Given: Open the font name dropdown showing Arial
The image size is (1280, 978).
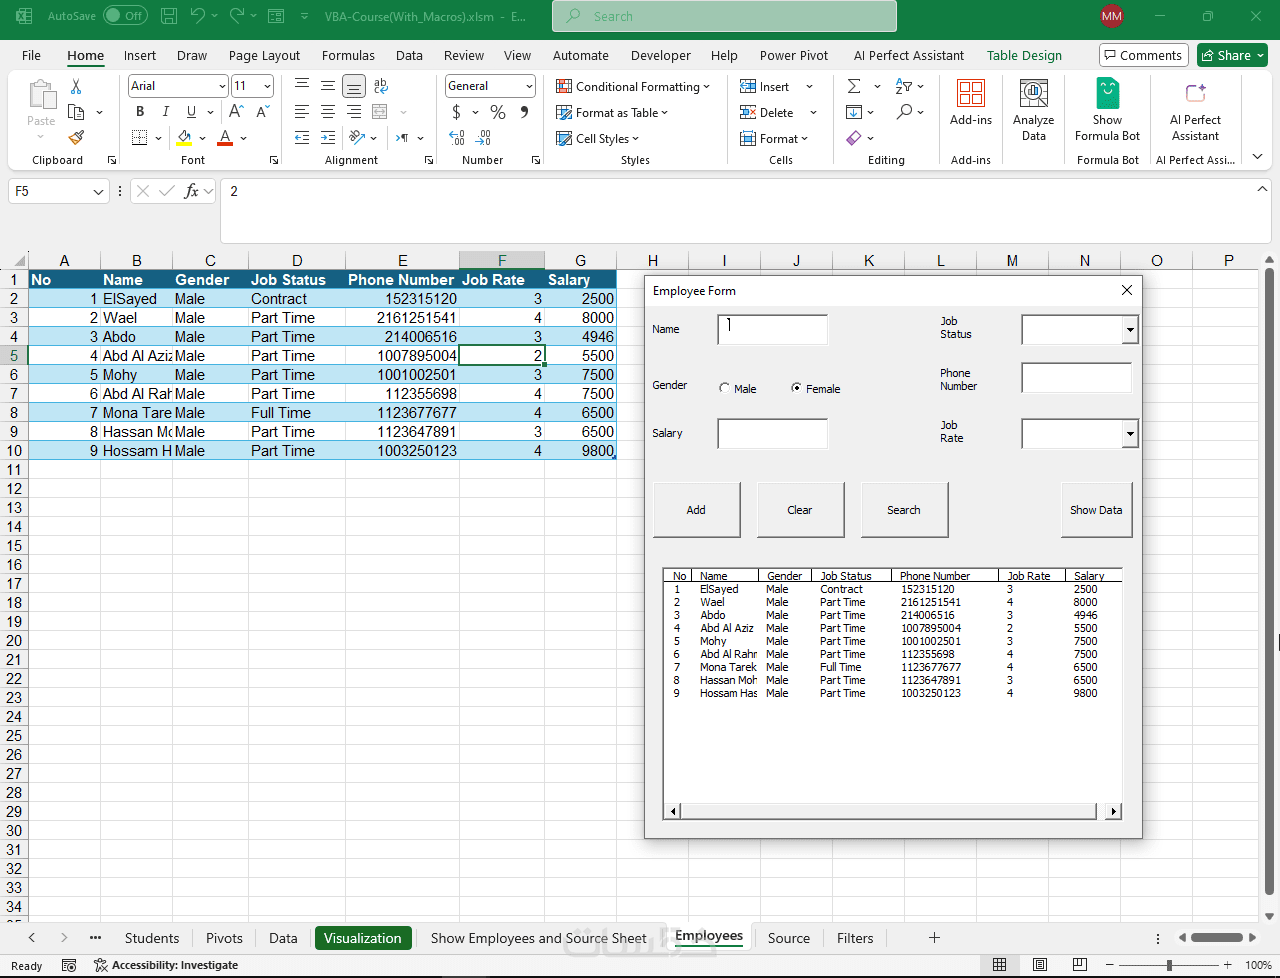Looking at the screenshot, I should click(221, 87).
